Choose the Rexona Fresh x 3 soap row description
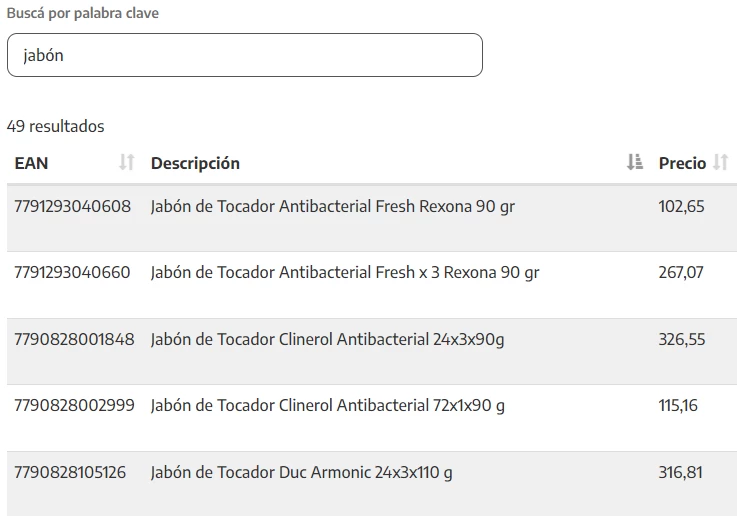Image resolution: width=737 pixels, height=516 pixels. pos(345,272)
